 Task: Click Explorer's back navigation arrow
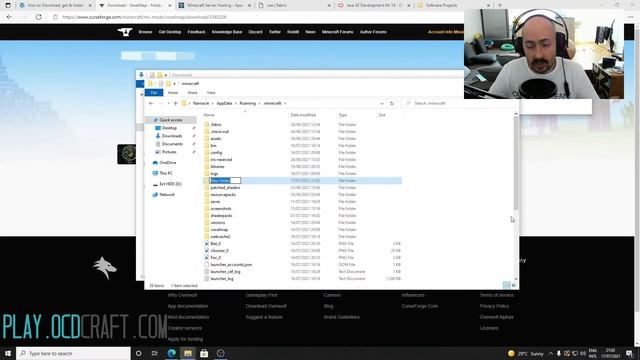point(151,103)
